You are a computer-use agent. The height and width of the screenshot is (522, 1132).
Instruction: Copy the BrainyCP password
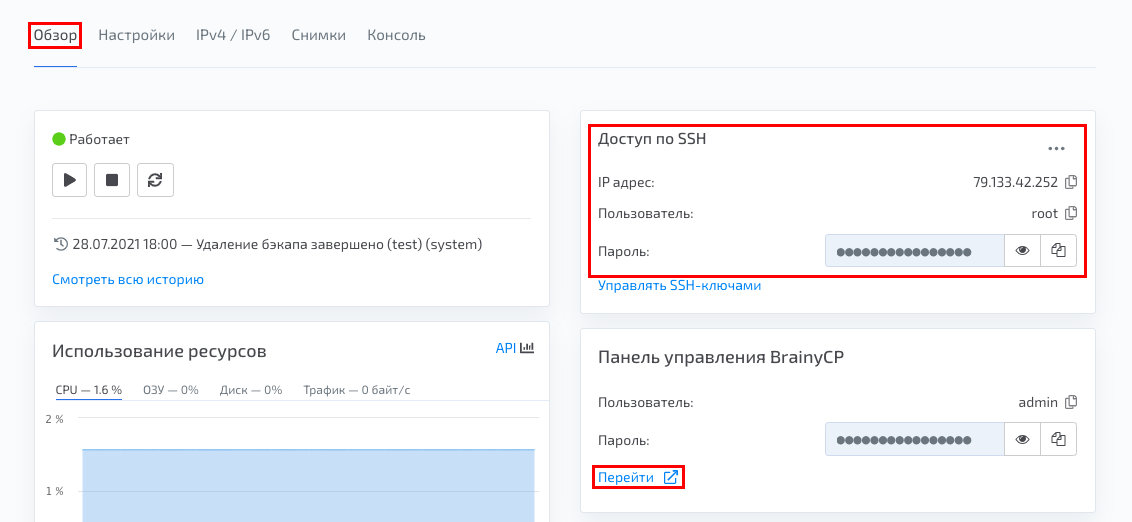click(1058, 439)
